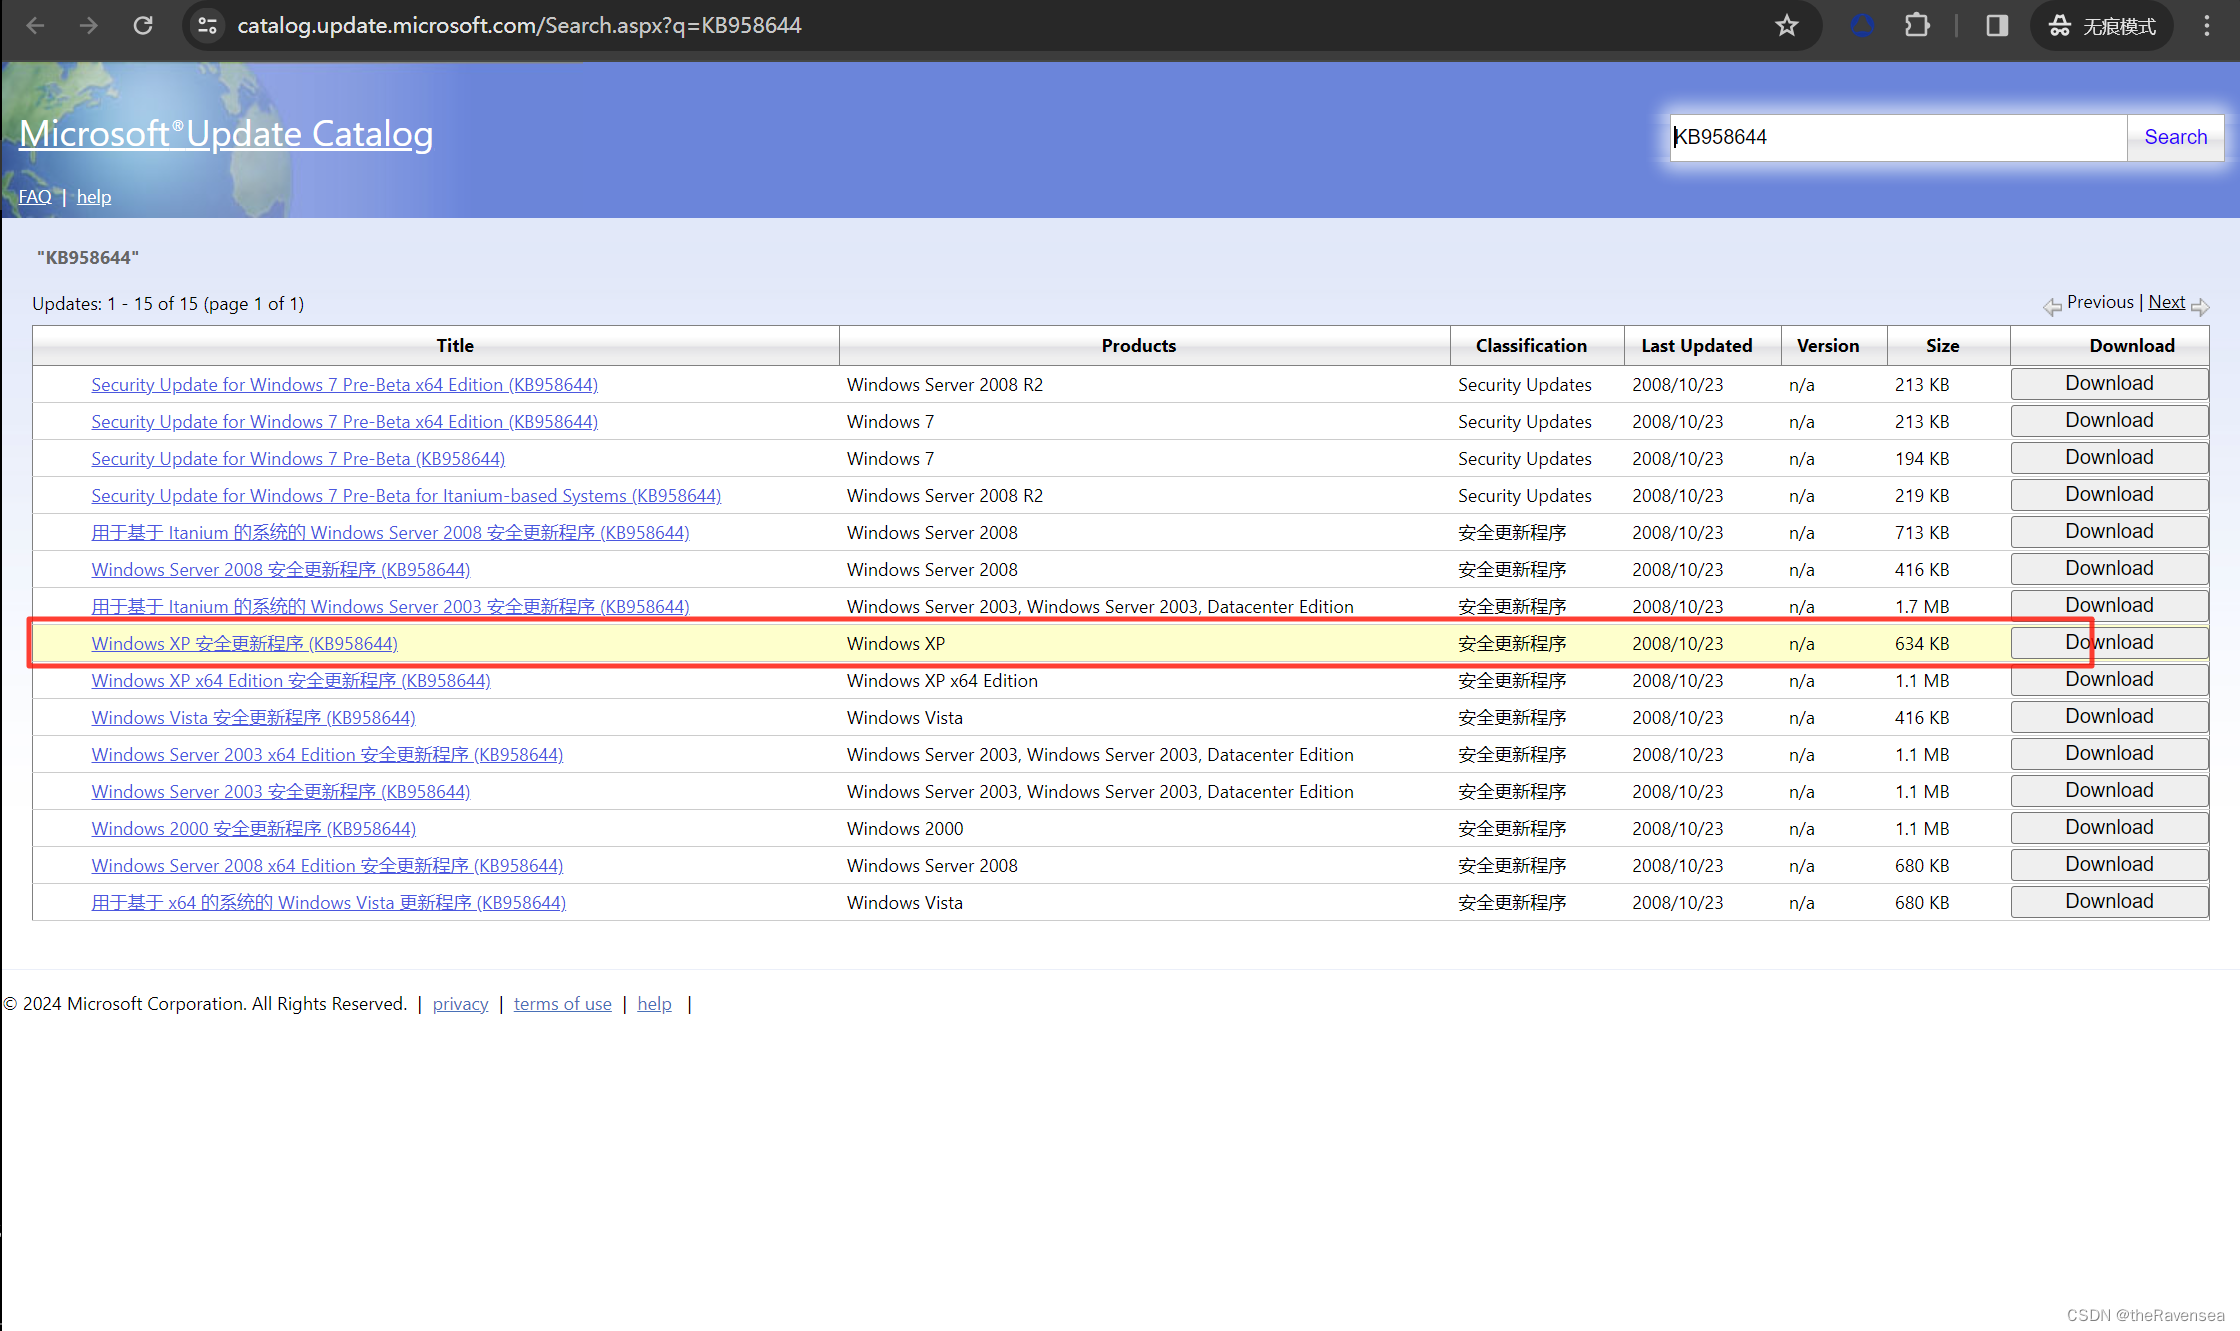This screenshot has height=1331, width=2240.
Task: Open the privacy link in footer
Action: coord(460,1004)
